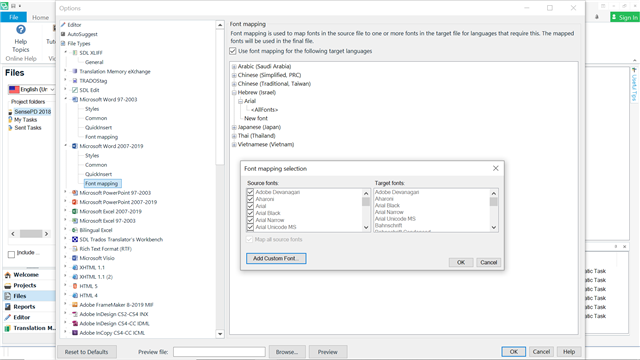Screen dimensions: 640x360
Task: Toggle the Include checkbox in Files pane
Action: [x=11, y=254]
